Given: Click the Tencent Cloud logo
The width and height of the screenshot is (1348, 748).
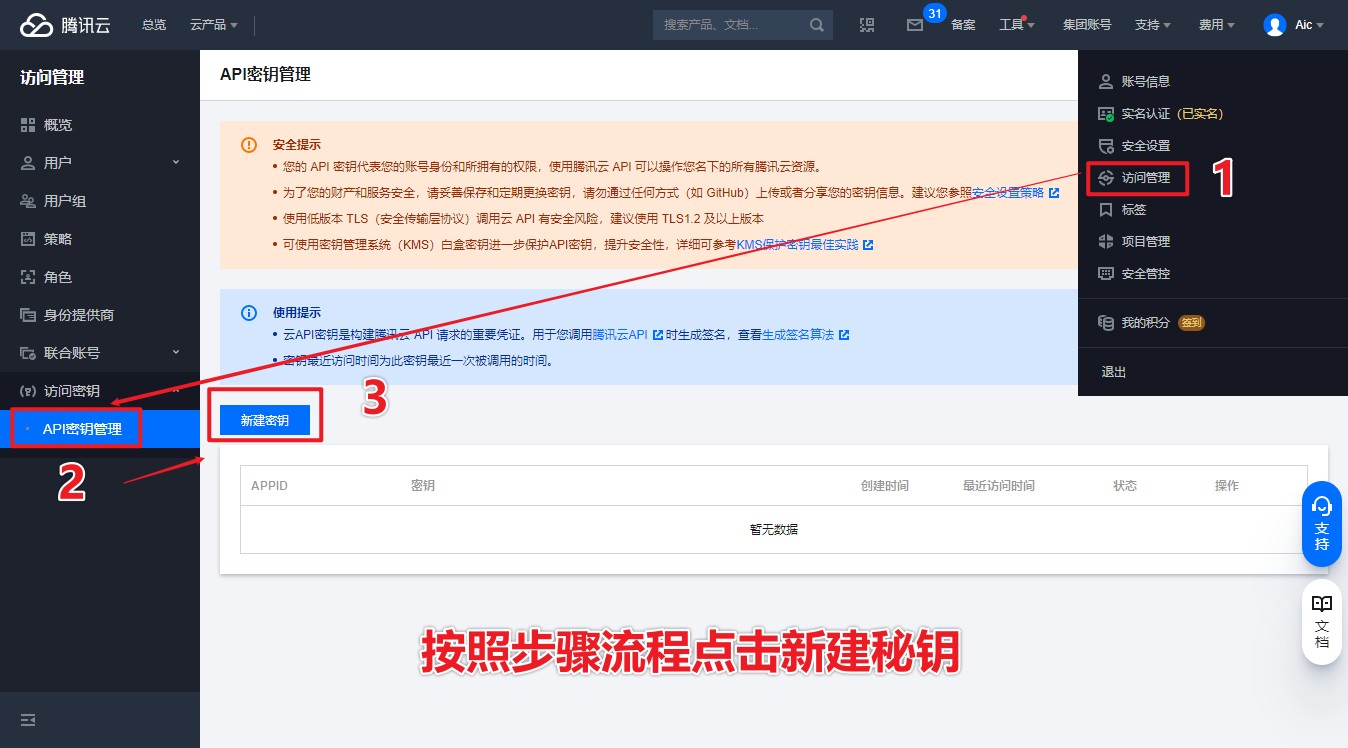Looking at the screenshot, I should point(65,25).
